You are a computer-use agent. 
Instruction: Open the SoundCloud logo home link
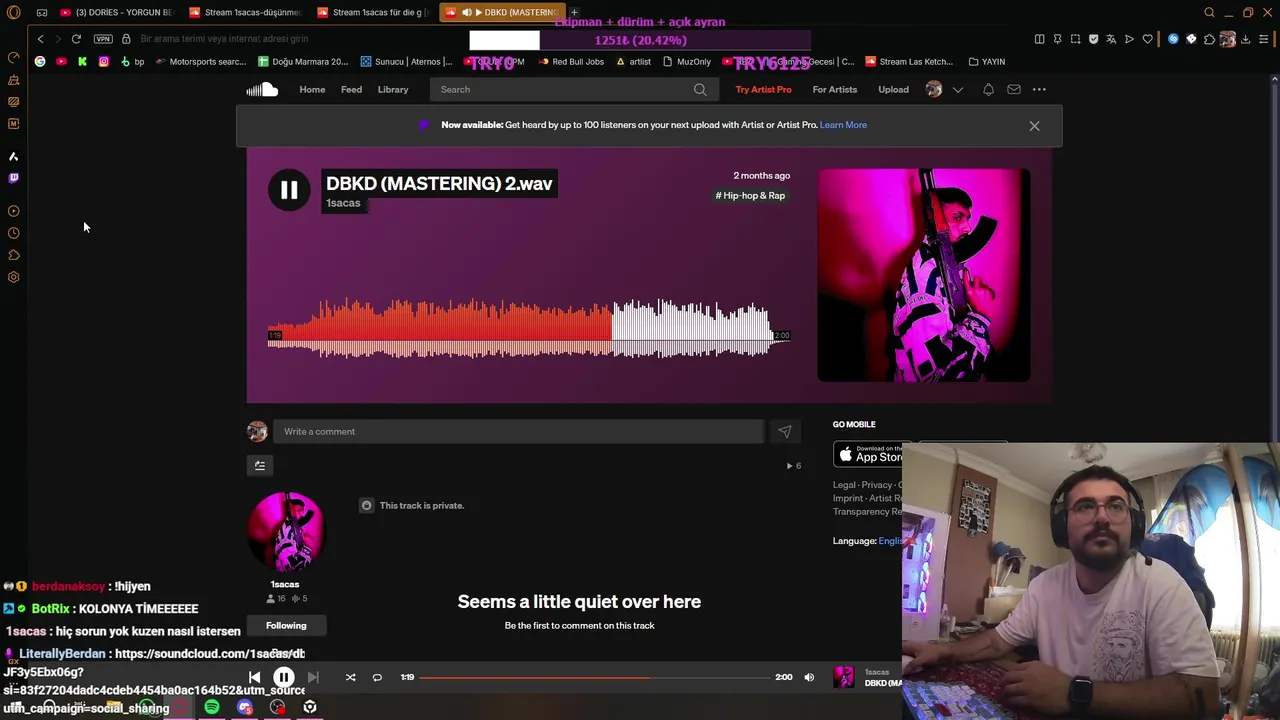[262, 89]
